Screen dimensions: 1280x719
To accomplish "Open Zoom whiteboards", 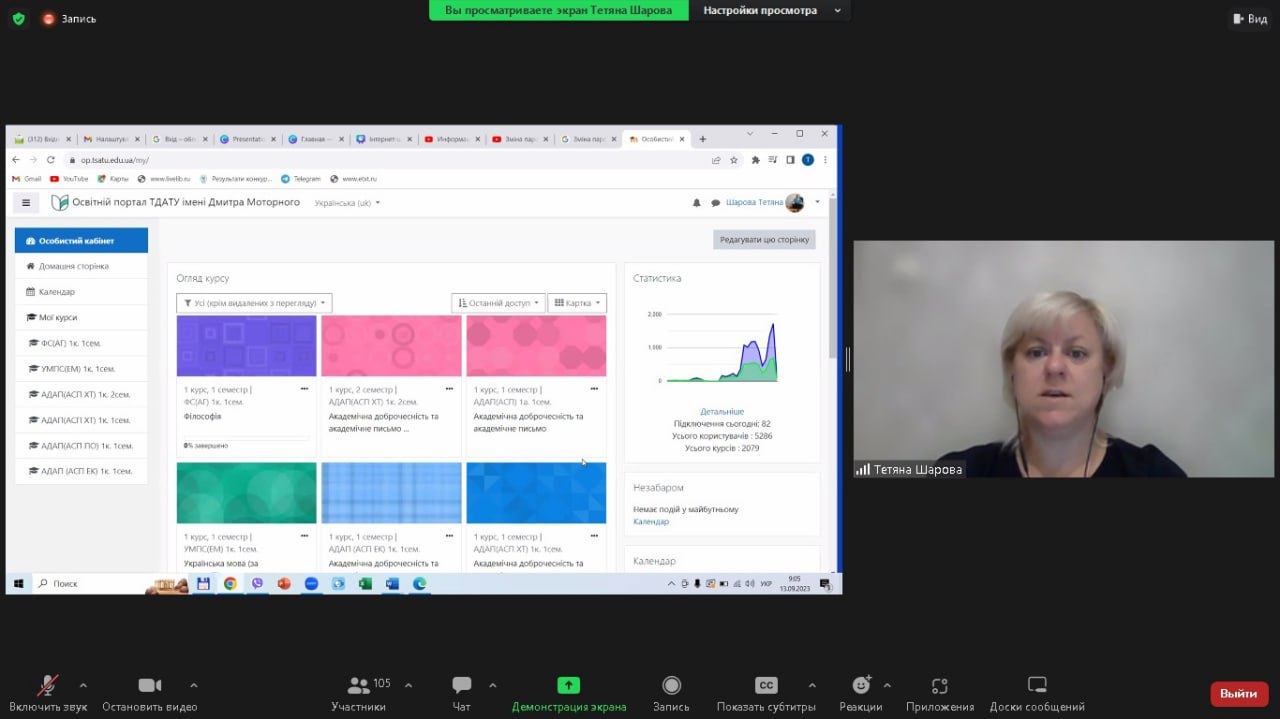I will tap(1037, 693).
